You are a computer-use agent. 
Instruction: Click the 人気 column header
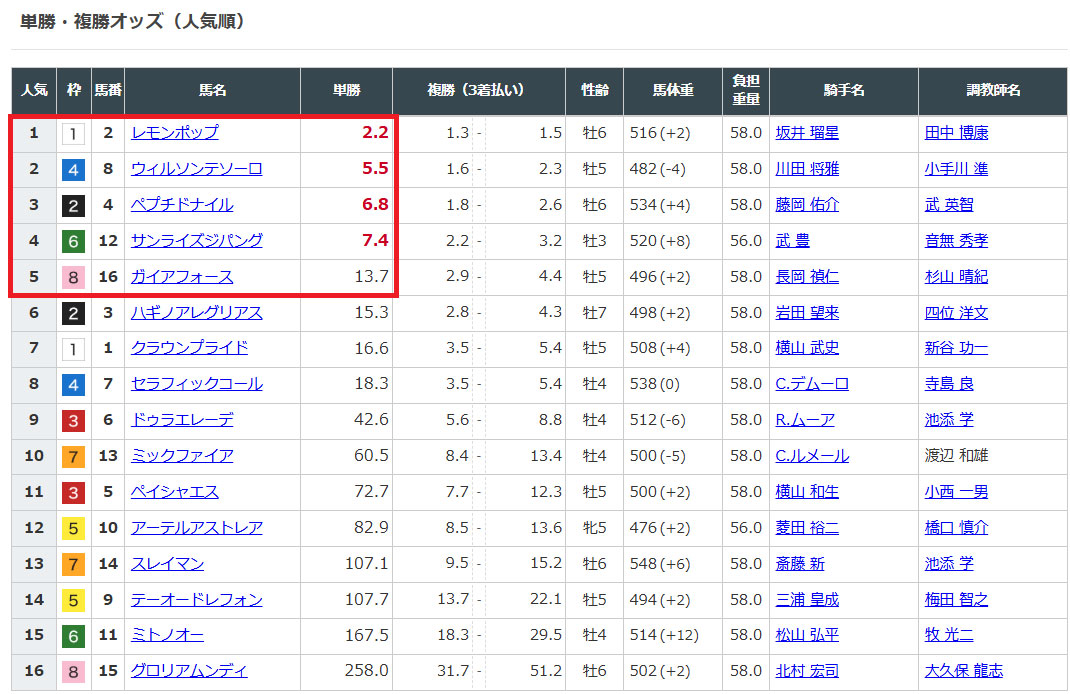pos(34,91)
